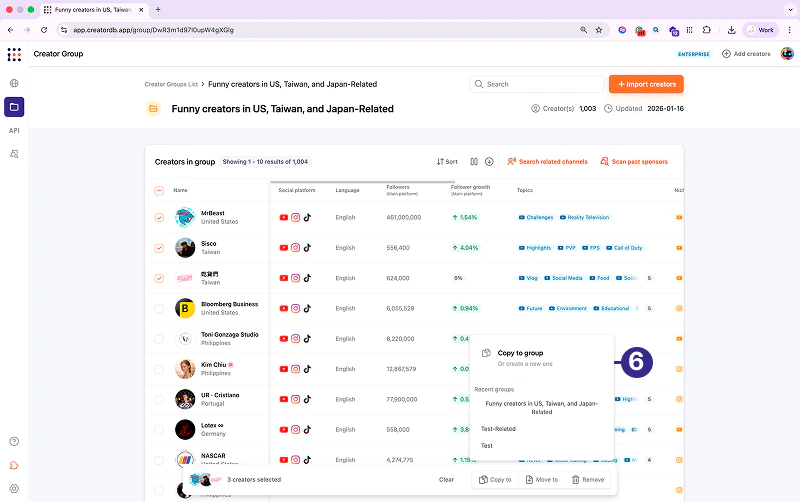Uncheck the Sisco row checkbox
Image resolution: width=800 pixels, height=502 pixels.
coord(159,248)
